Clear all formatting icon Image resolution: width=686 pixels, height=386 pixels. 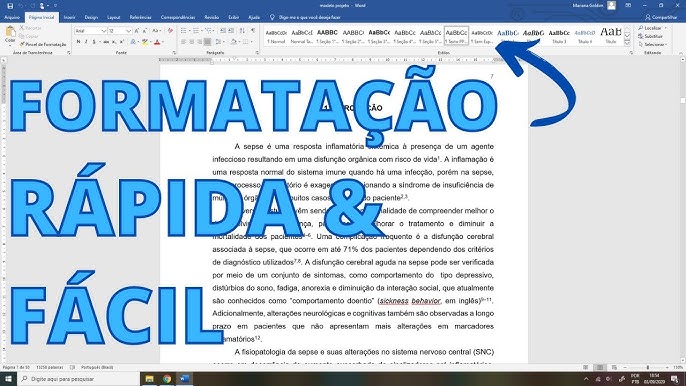(170, 31)
